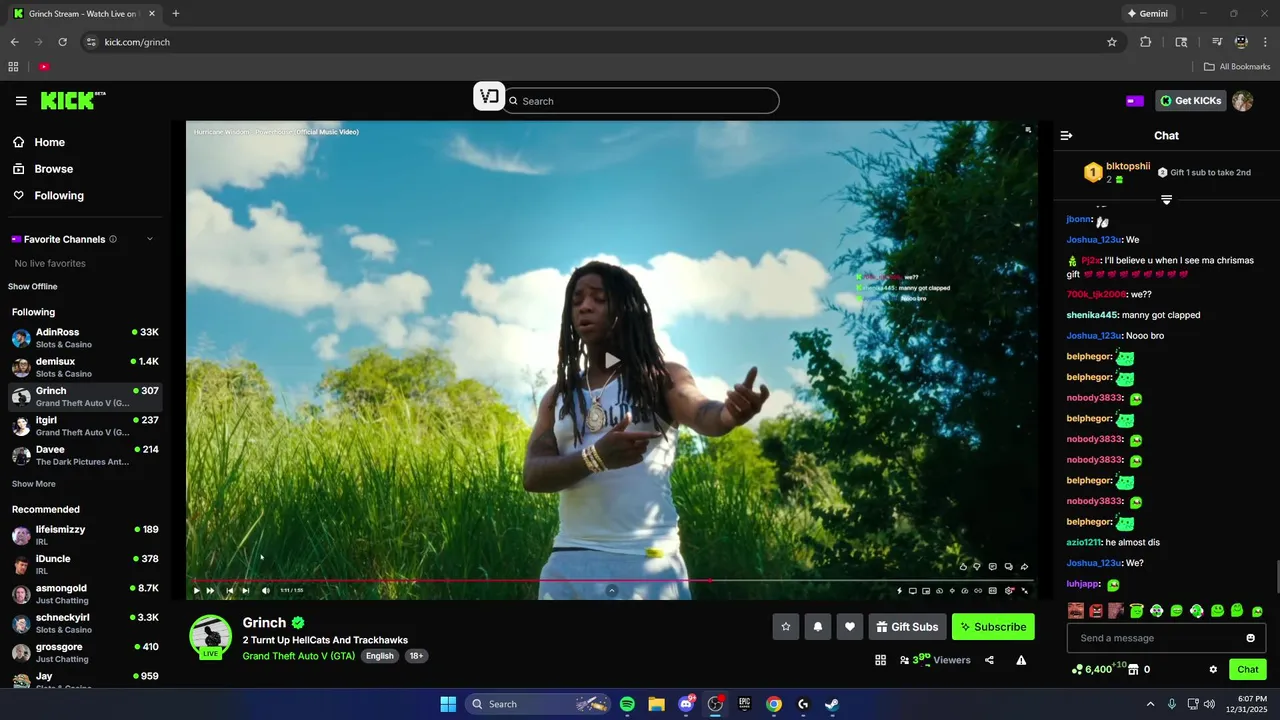This screenshot has width=1280, height=720.
Task: Click the Windows Start button
Action: tap(448, 704)
